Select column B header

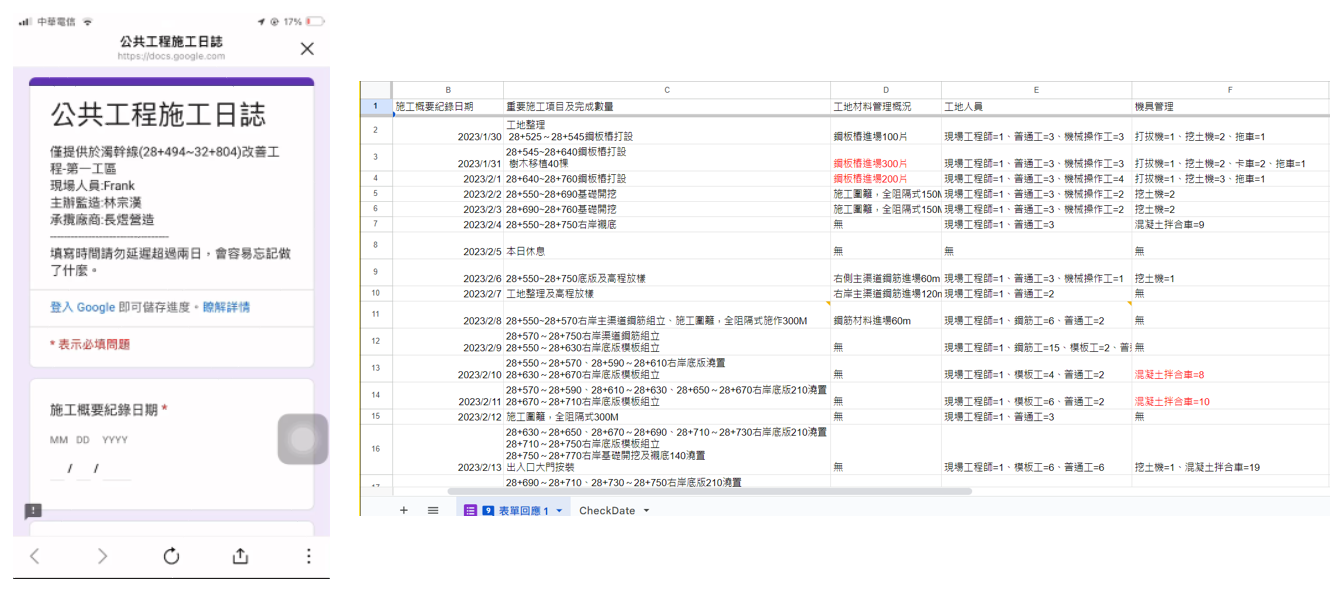[448, 90]
